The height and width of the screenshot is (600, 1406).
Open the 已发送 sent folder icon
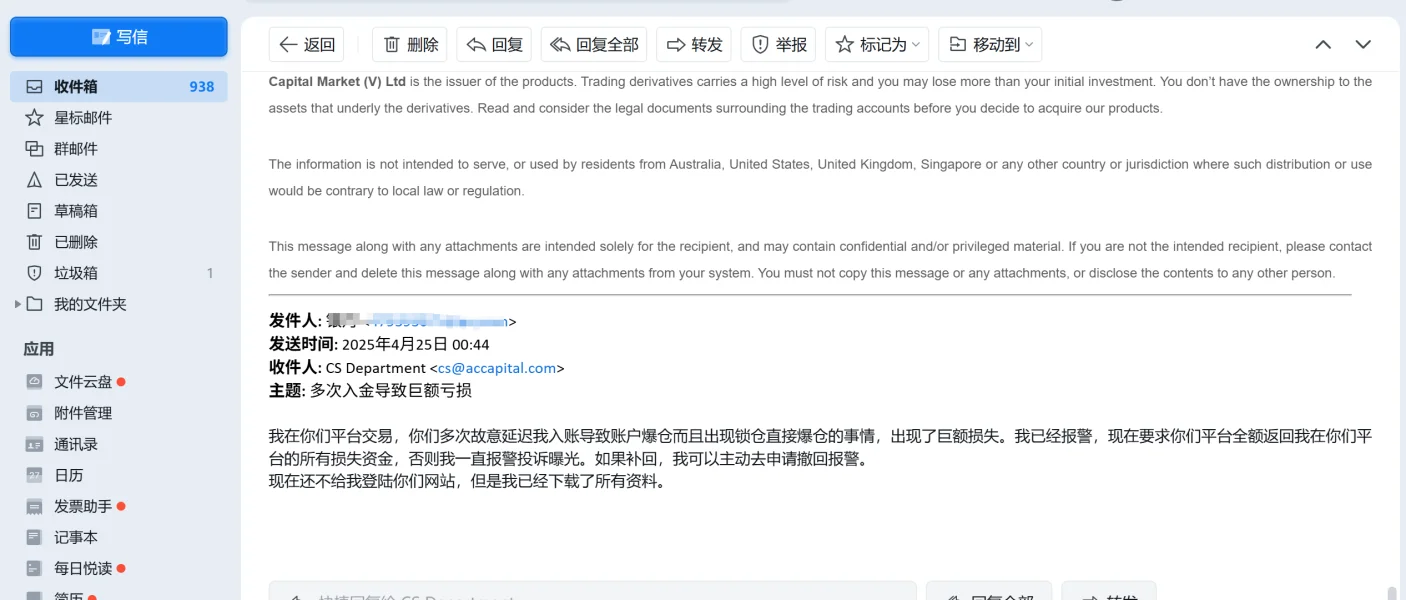click(x=35, y=180)
